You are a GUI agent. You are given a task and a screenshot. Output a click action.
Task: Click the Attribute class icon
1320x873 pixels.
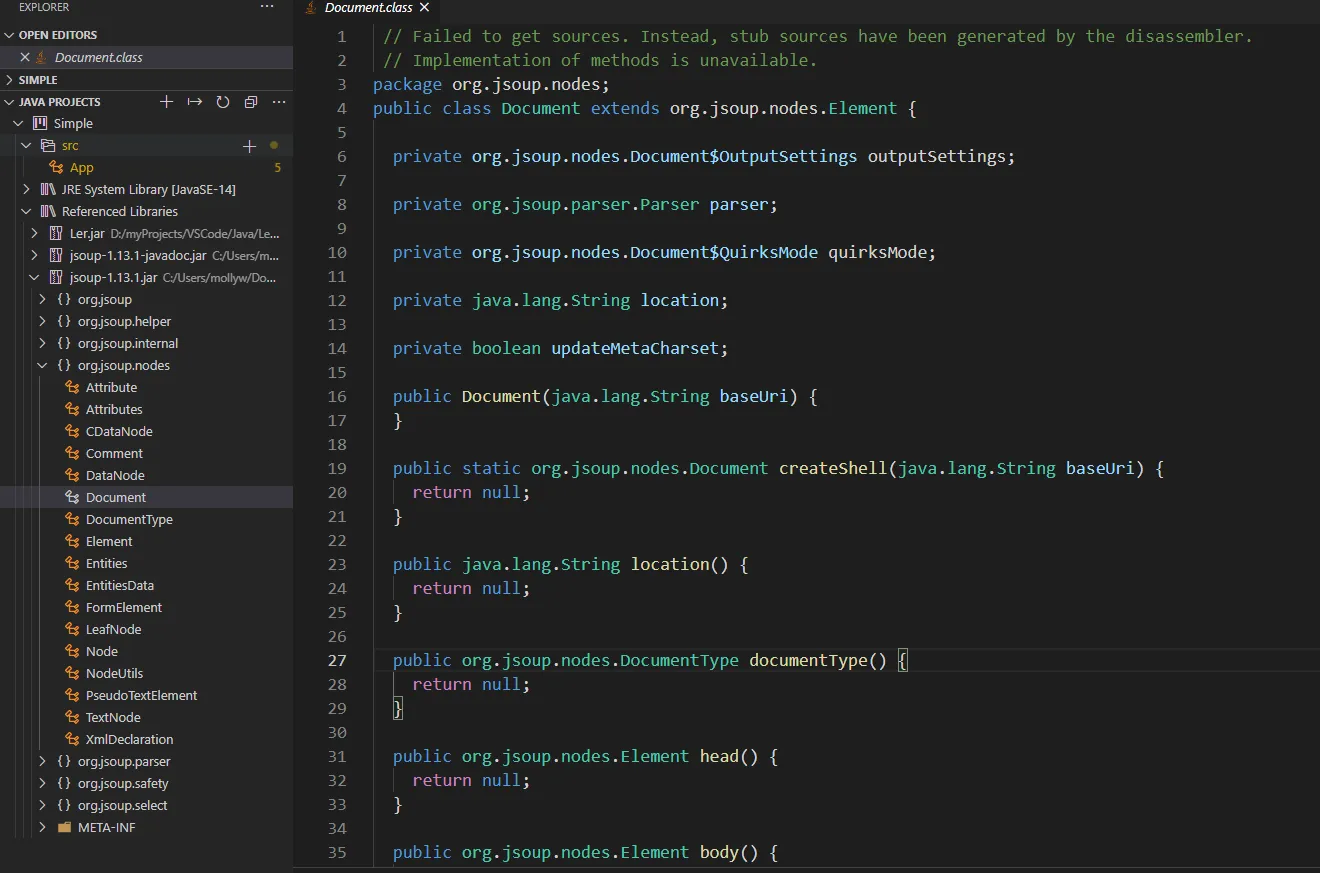(x=72, y=388)
